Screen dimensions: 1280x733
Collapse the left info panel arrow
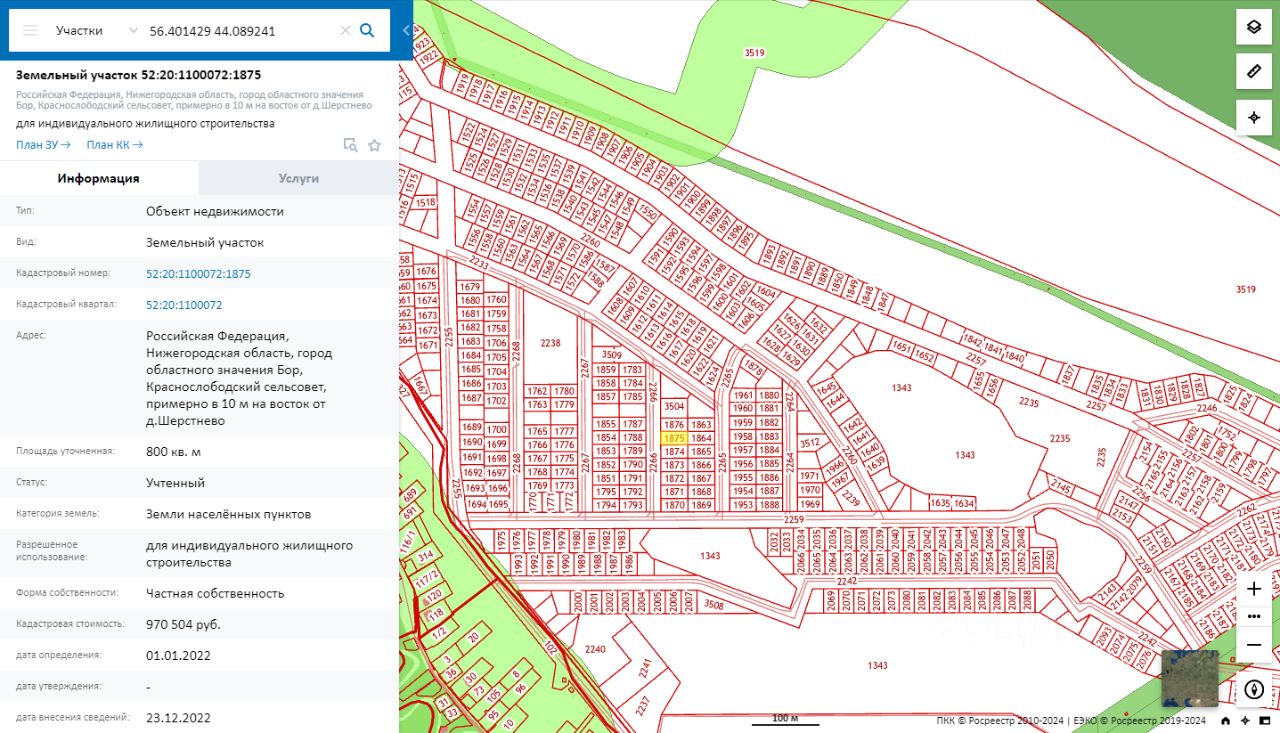(x=406, y=30)
